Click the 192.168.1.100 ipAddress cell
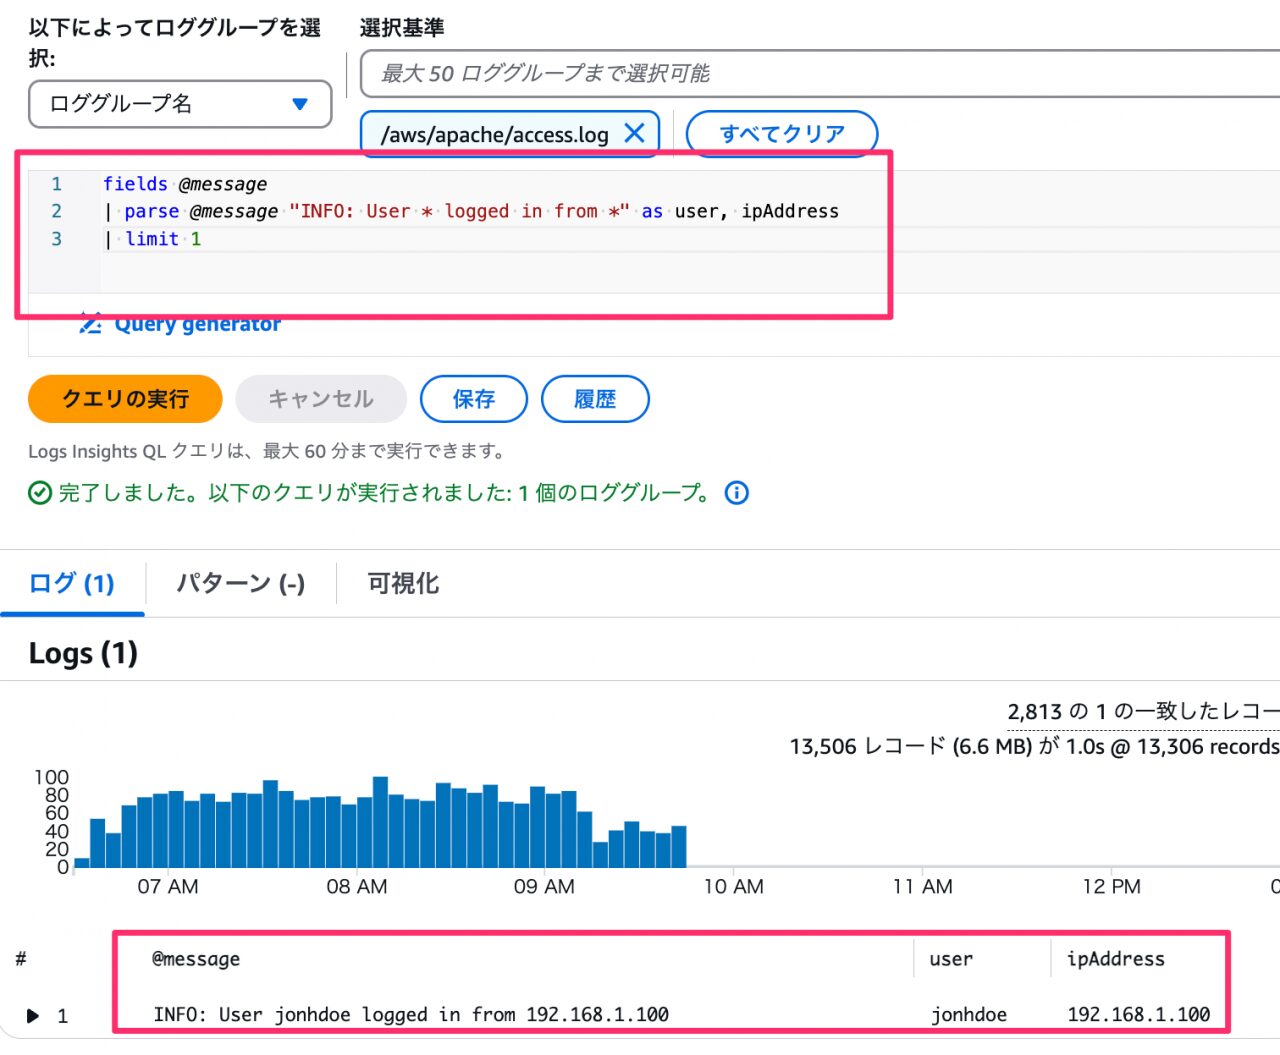Image resolution: width=1280 pixels, height=1055 pixels. pos(1139,1014)
